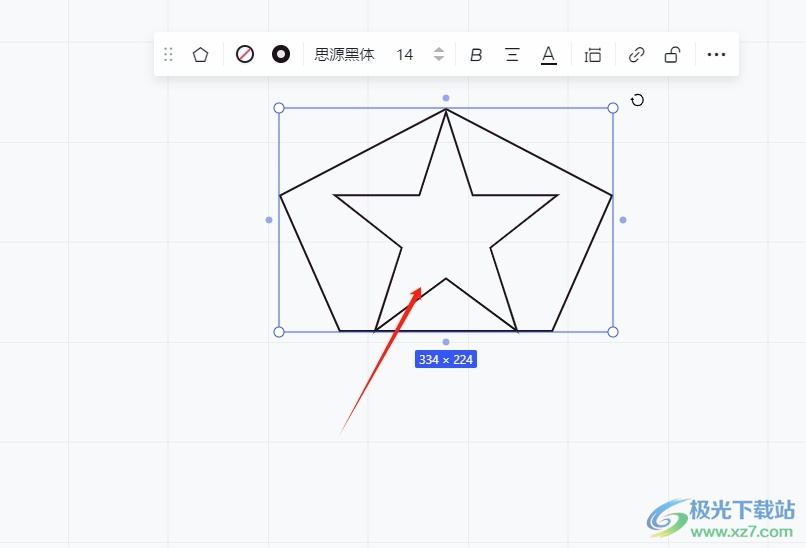The width and height of the screenshot is (806, 548).
Task: Decrease font size with down arrow
Action: click(x=438, y=59)
